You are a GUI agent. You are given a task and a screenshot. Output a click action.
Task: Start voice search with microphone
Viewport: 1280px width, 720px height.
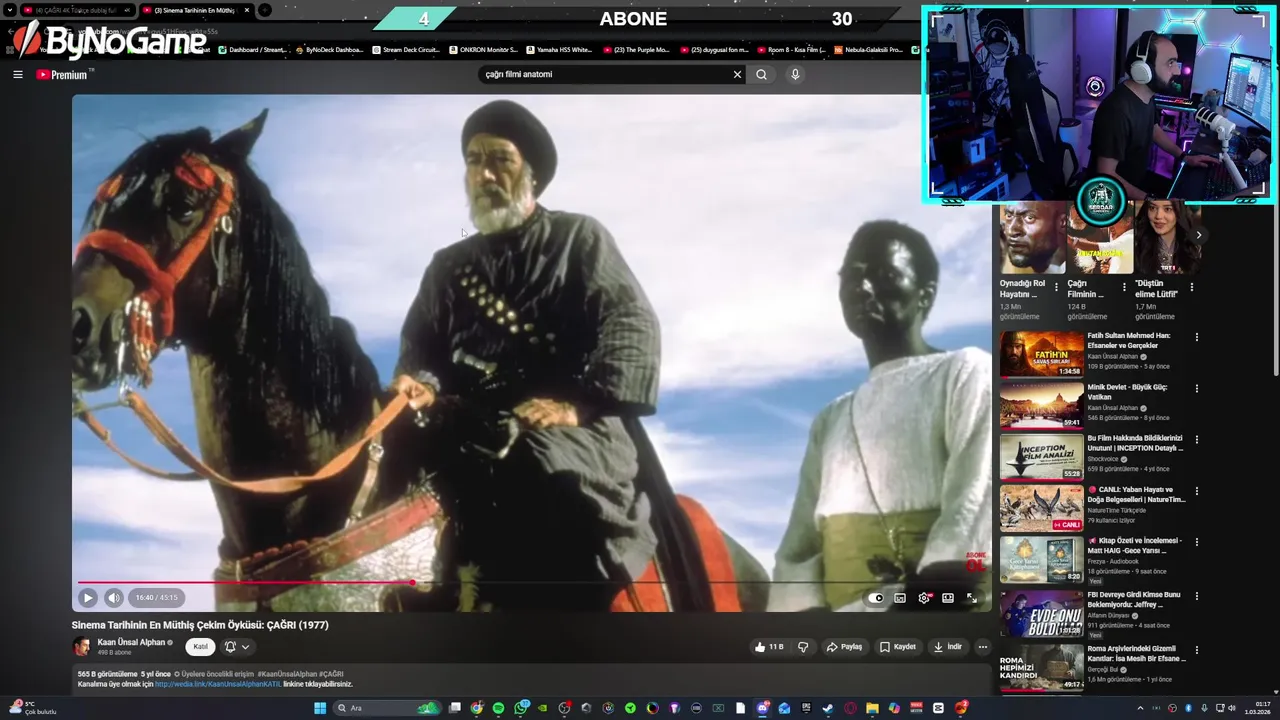click(795, 74)
